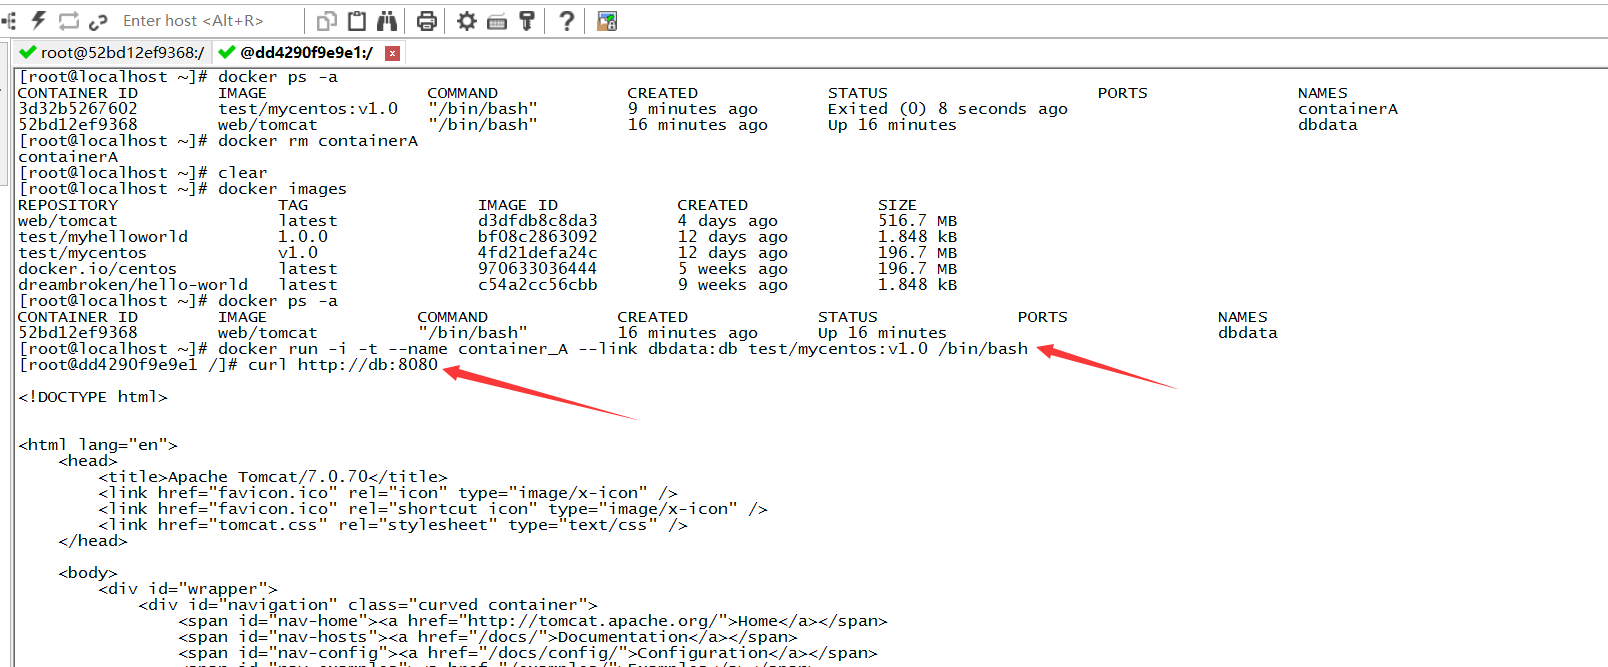Screen dimensions: 1608x667
Task: Click image name test/mycentos:v1.0 in first listing
Action: (308, 109)
